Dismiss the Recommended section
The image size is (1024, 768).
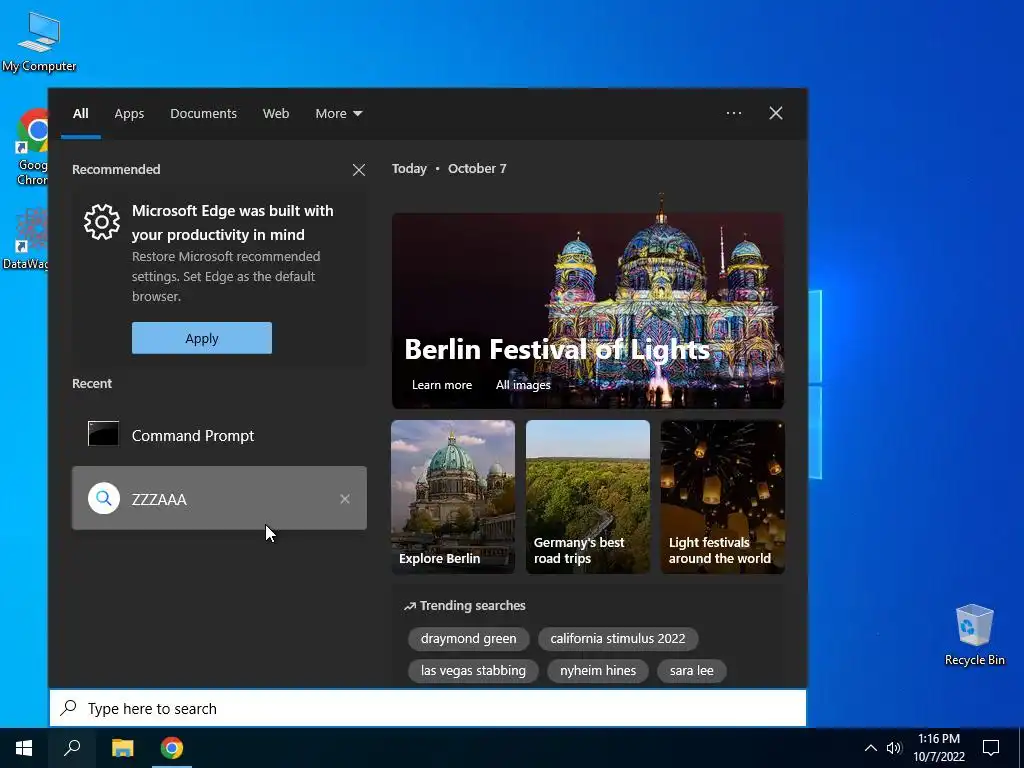coord(359,170)
